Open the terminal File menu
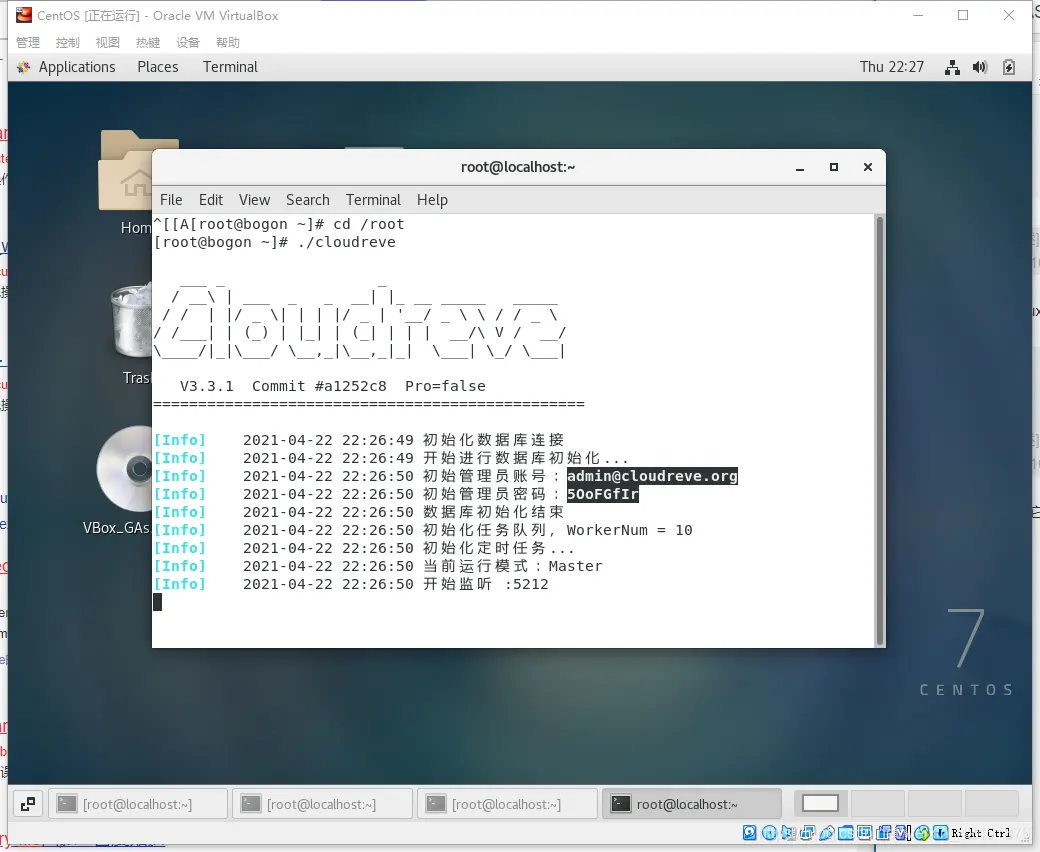Image resolution: width=1040 pixels, height=852 pixels. [171, 200]
